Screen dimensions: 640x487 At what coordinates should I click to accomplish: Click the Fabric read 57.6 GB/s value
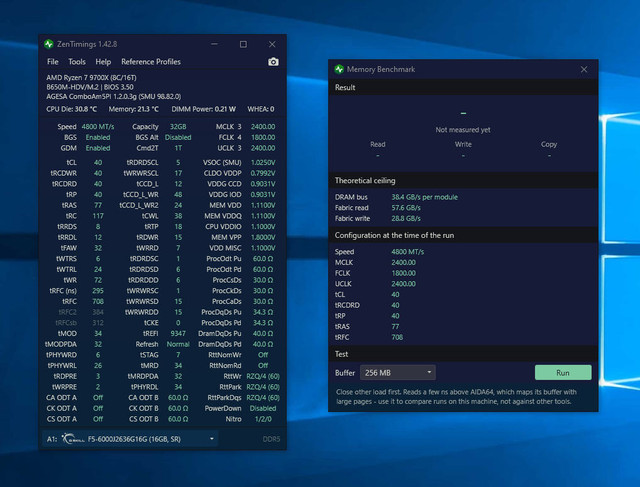(x=406, y=208)
